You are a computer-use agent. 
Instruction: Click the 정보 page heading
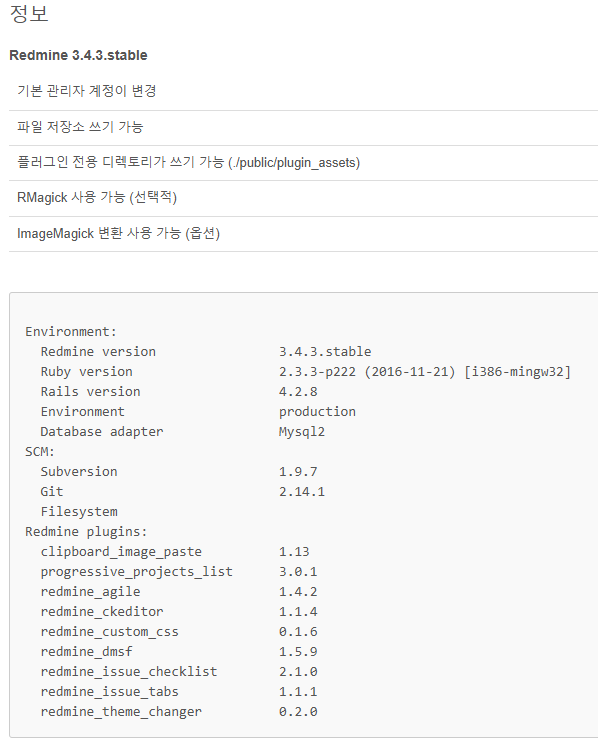[x=29, y=13]
